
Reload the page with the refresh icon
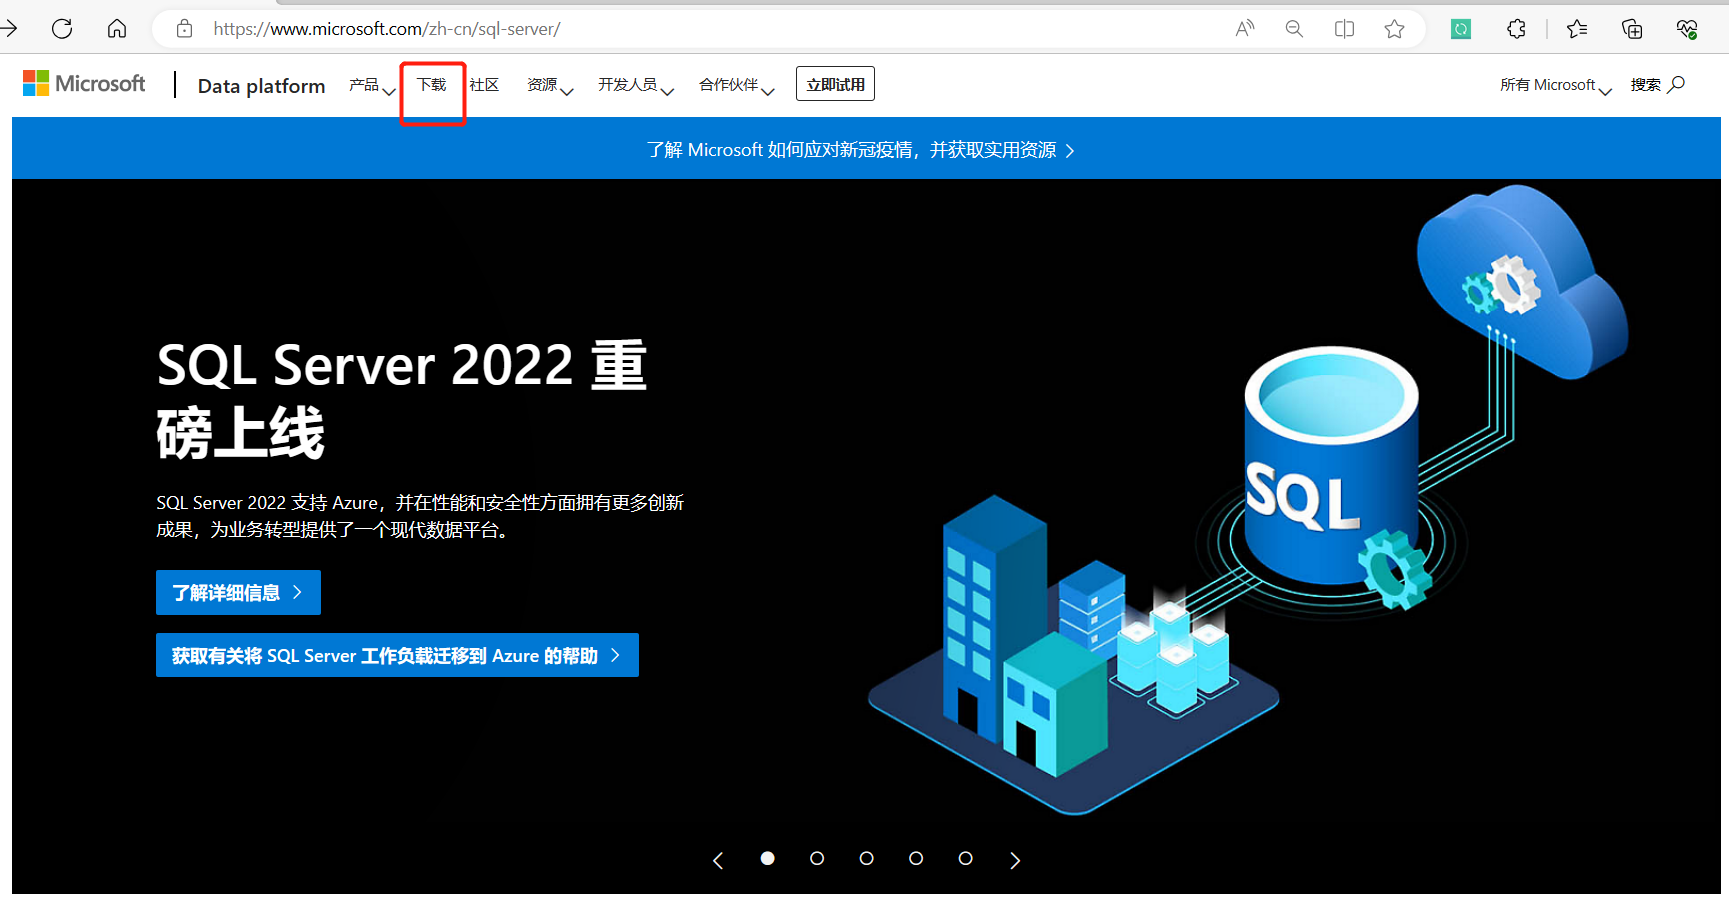tap(62, 29)
